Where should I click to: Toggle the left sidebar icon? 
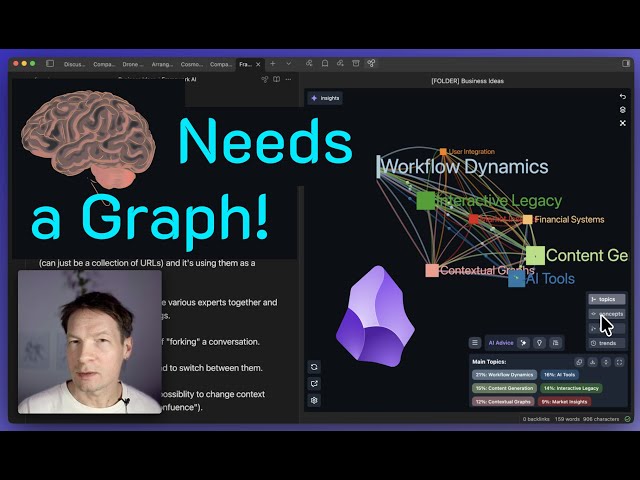50,64
